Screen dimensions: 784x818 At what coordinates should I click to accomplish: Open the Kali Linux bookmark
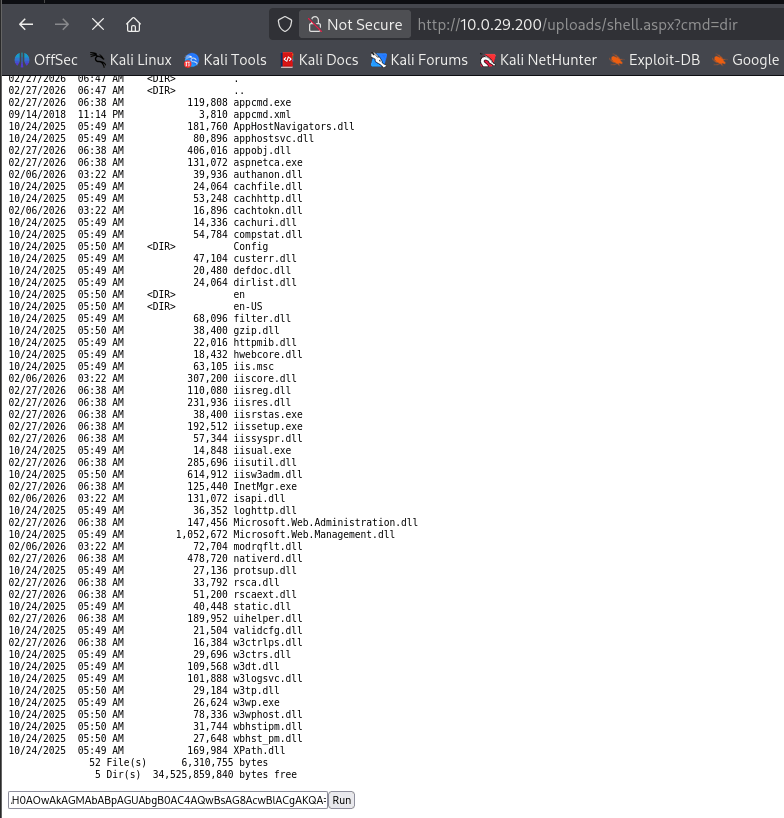click(131, 60)
